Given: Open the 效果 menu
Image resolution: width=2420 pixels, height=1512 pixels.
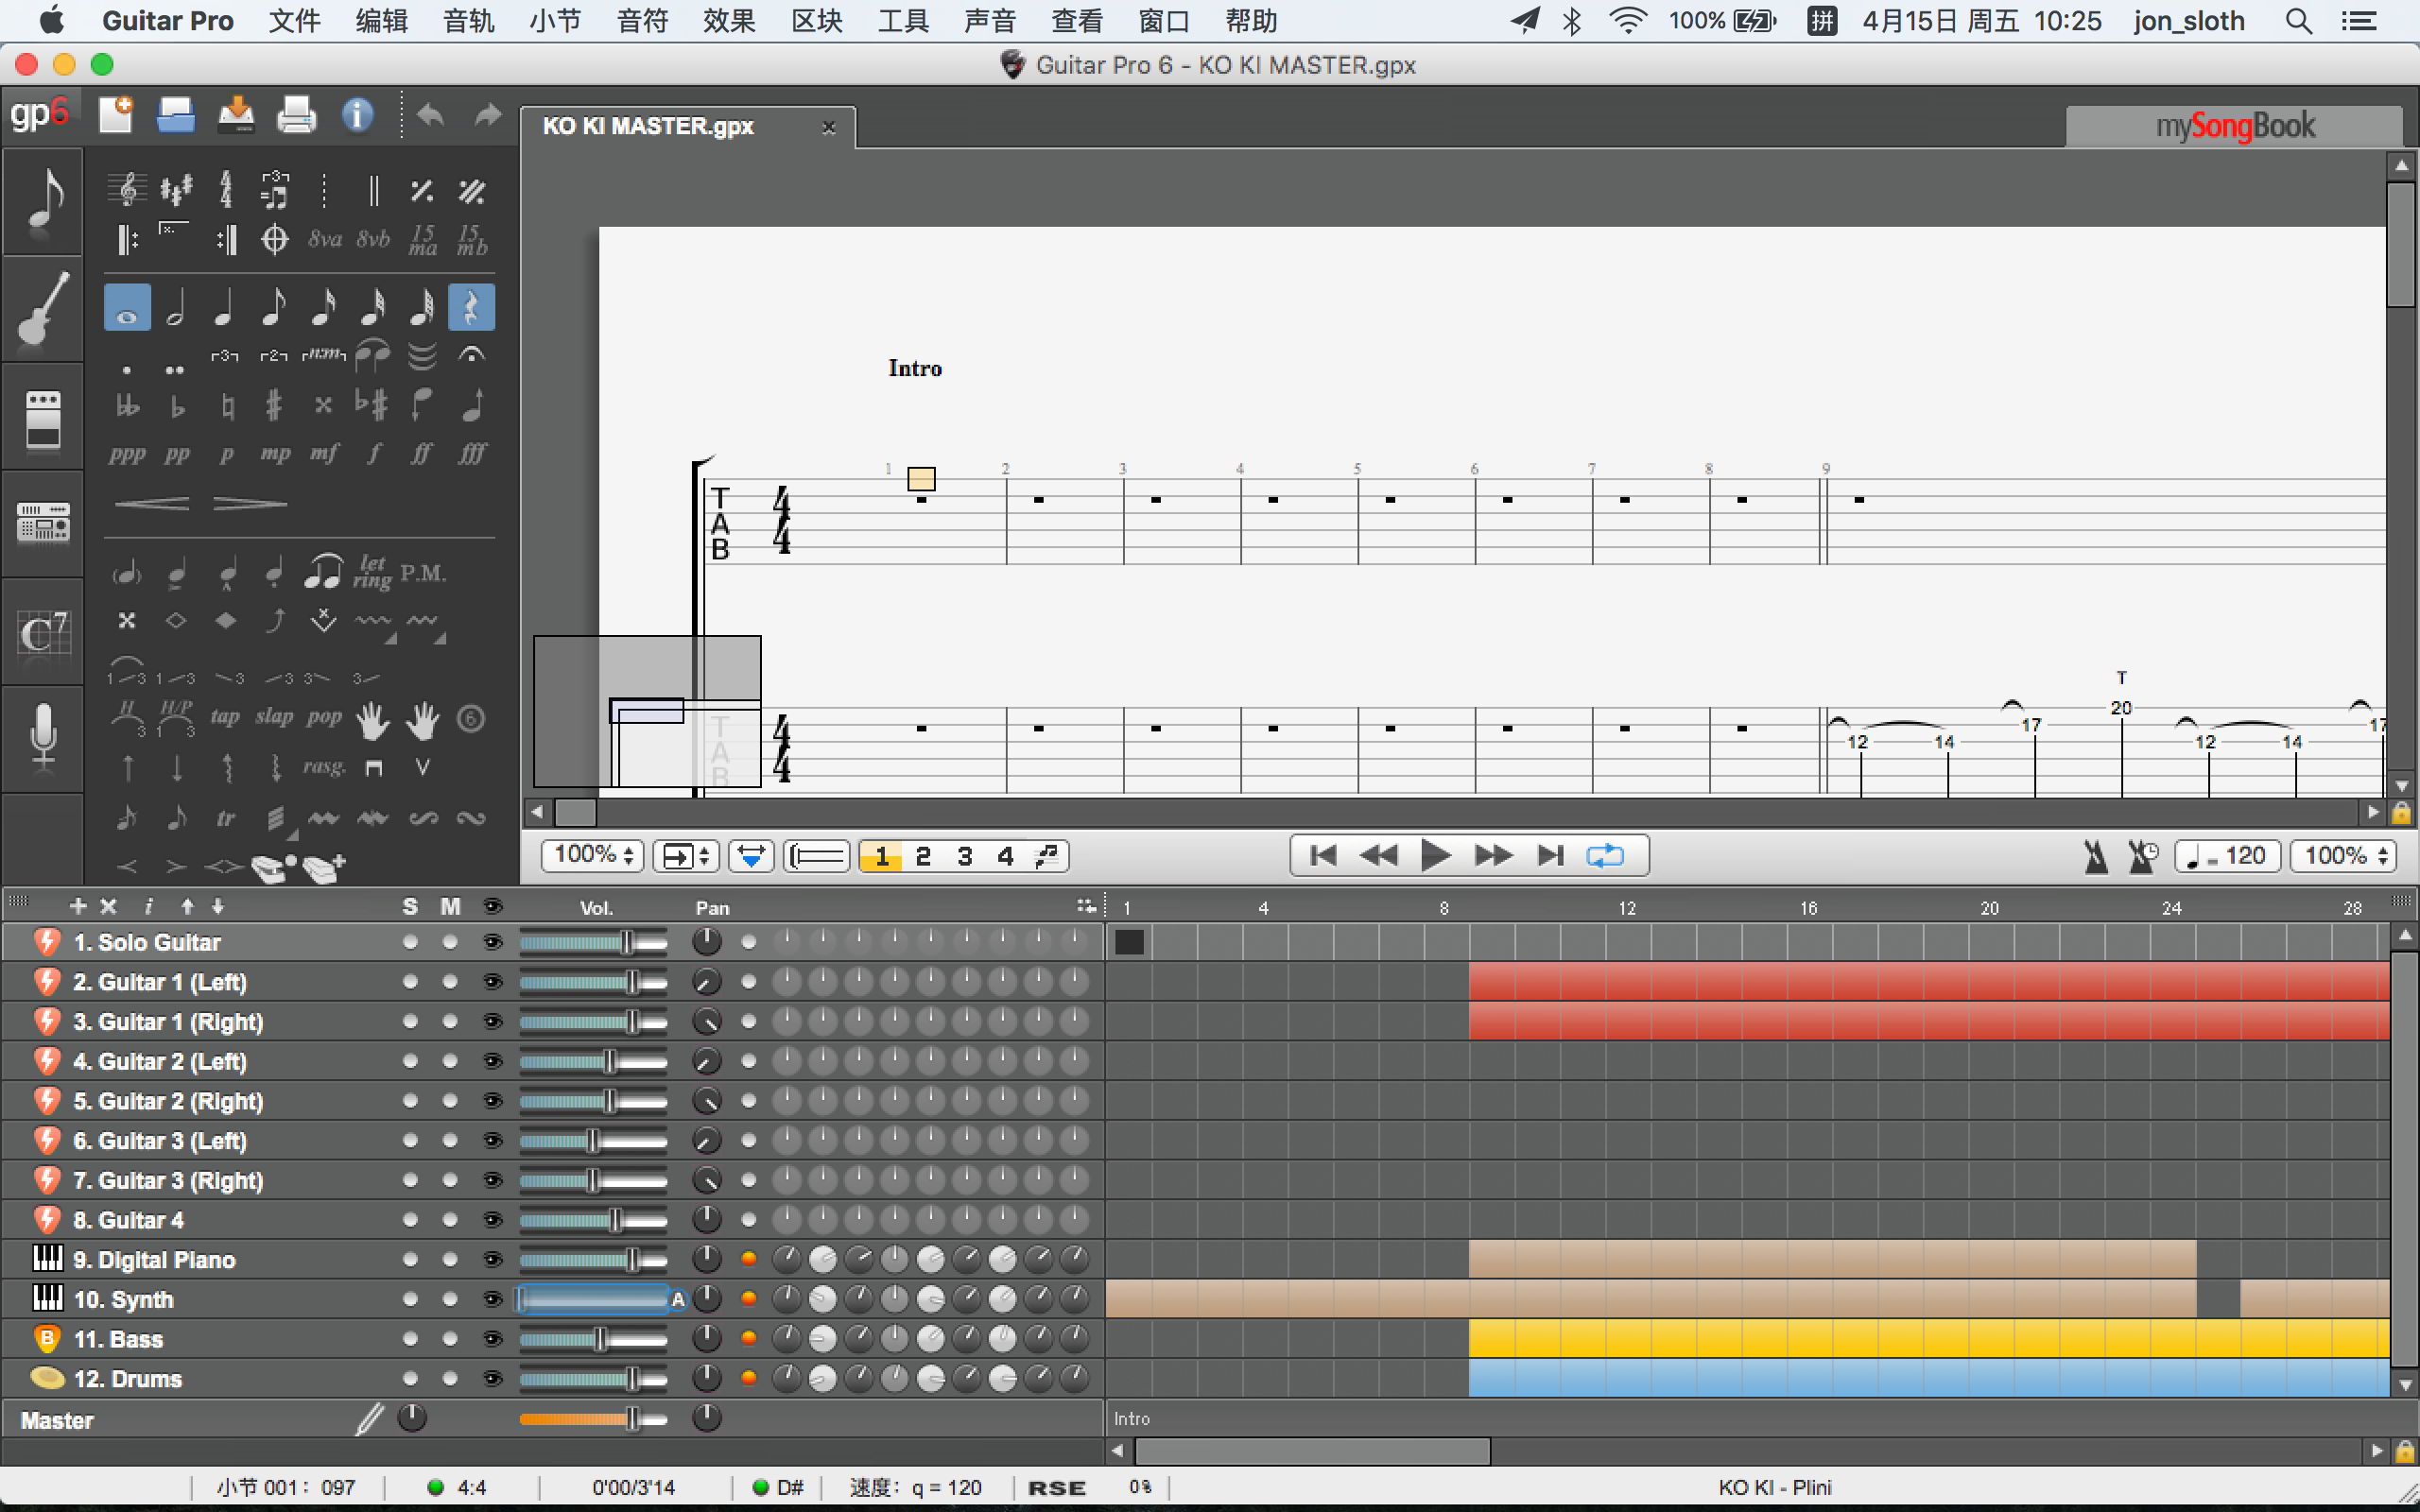Looking at the screenshot, I should 729,20.
